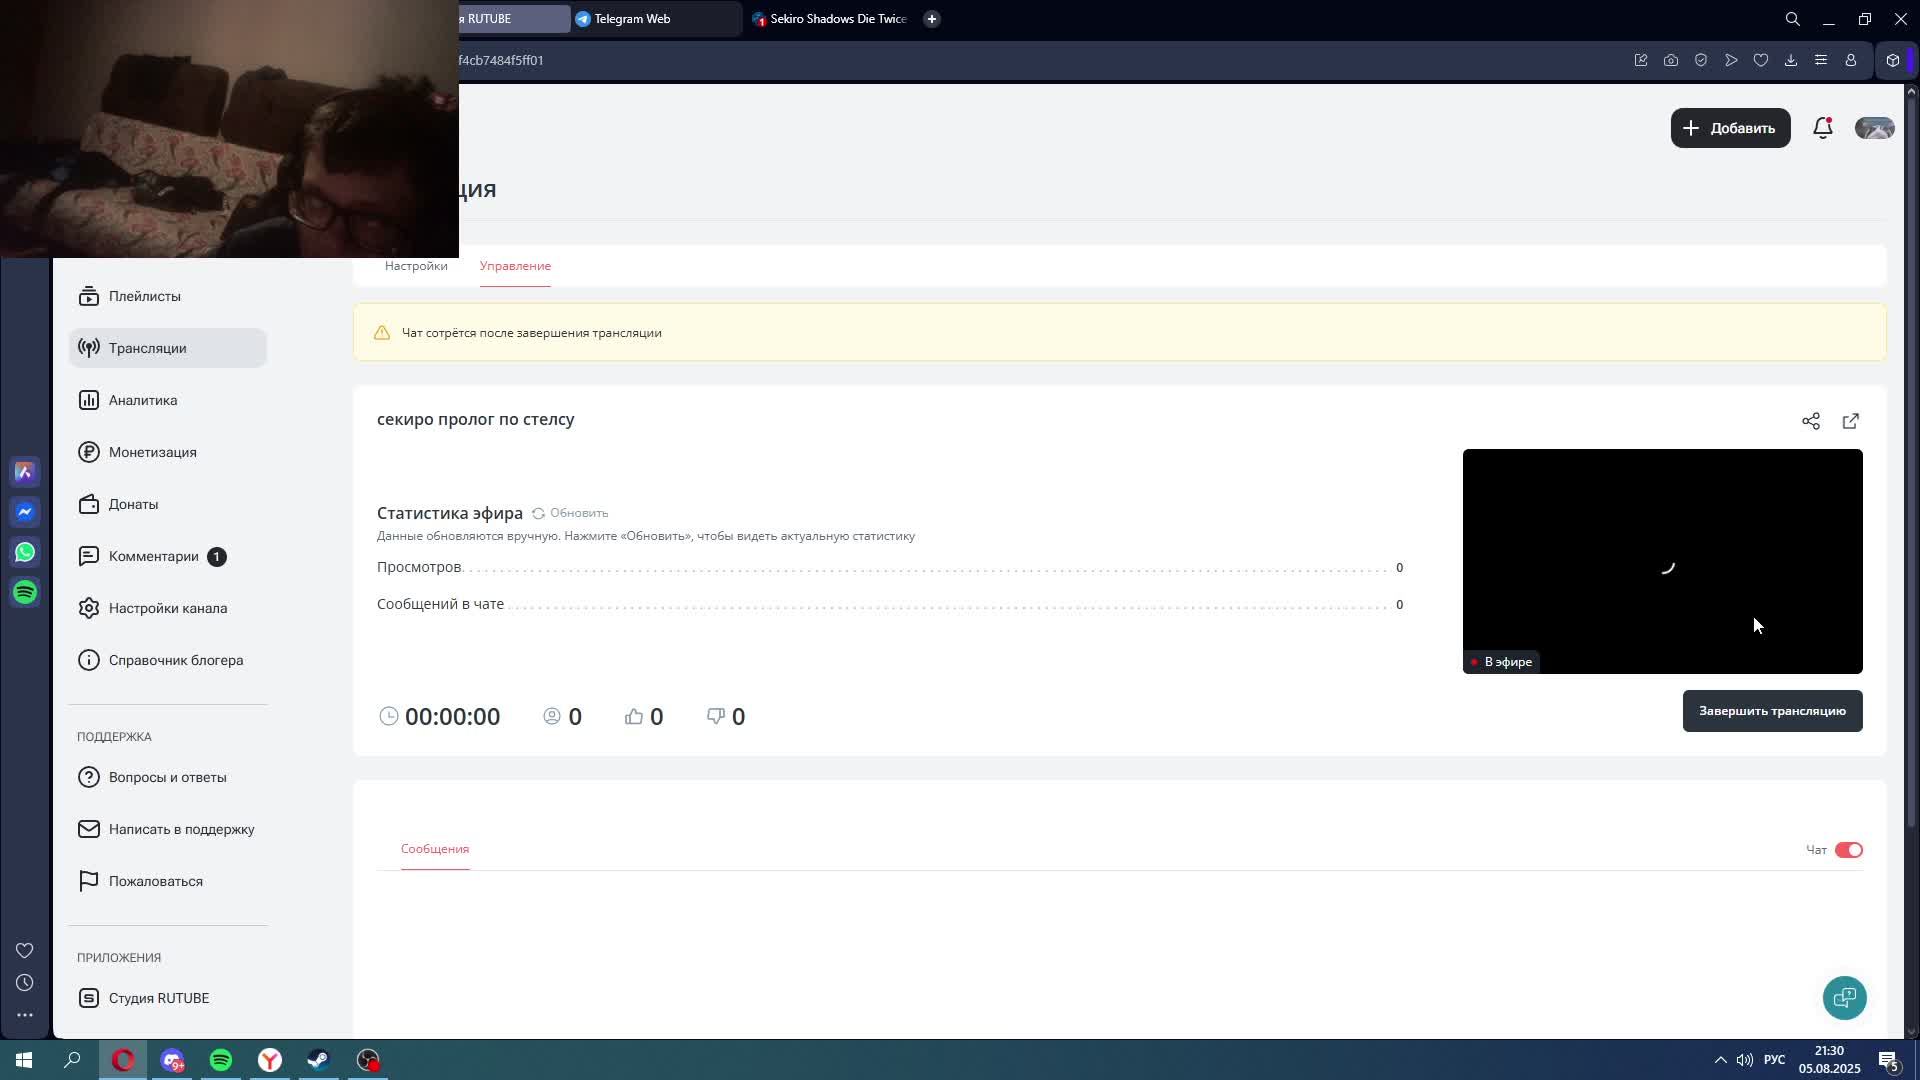
Task: Click the share icon for the stream
Action: (x=1811, y=421)
